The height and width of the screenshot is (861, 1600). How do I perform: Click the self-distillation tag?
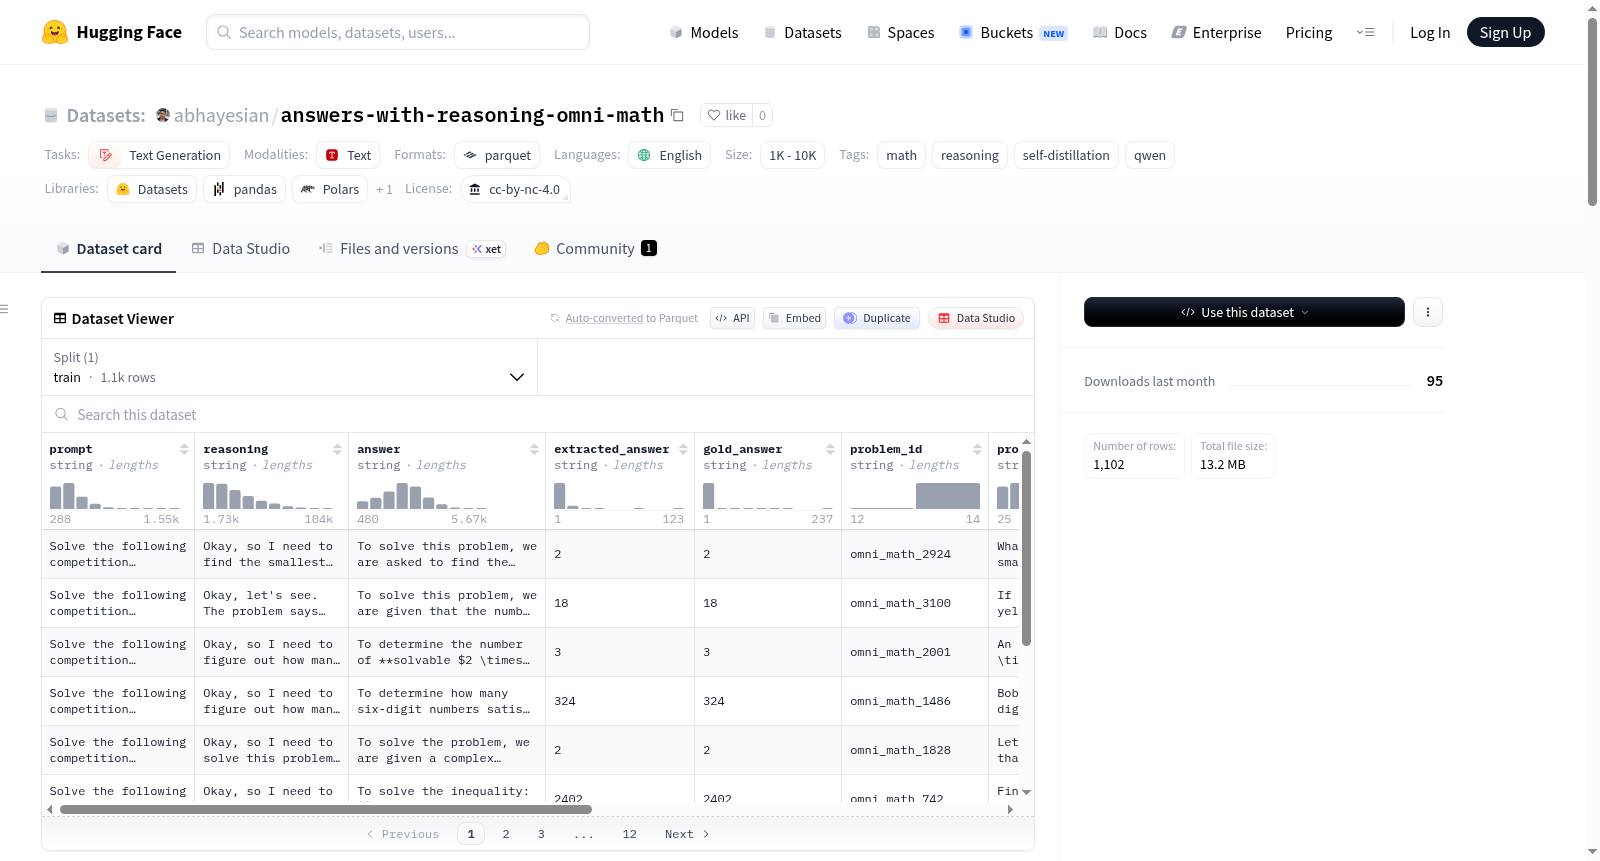tap(1066, 155)
